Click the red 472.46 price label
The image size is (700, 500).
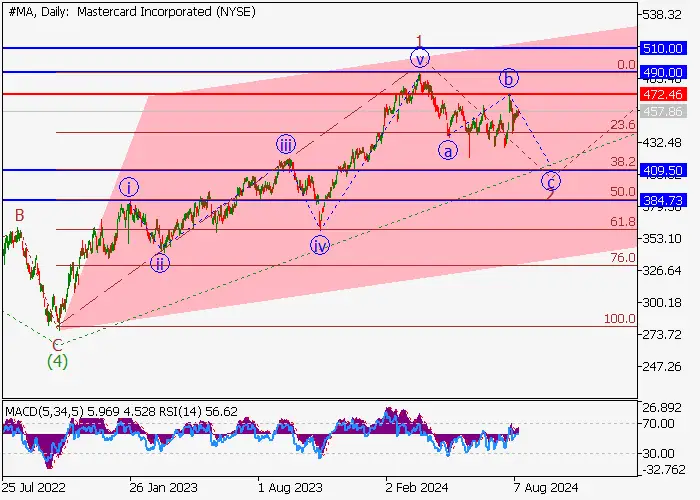[x=662, y=94]
